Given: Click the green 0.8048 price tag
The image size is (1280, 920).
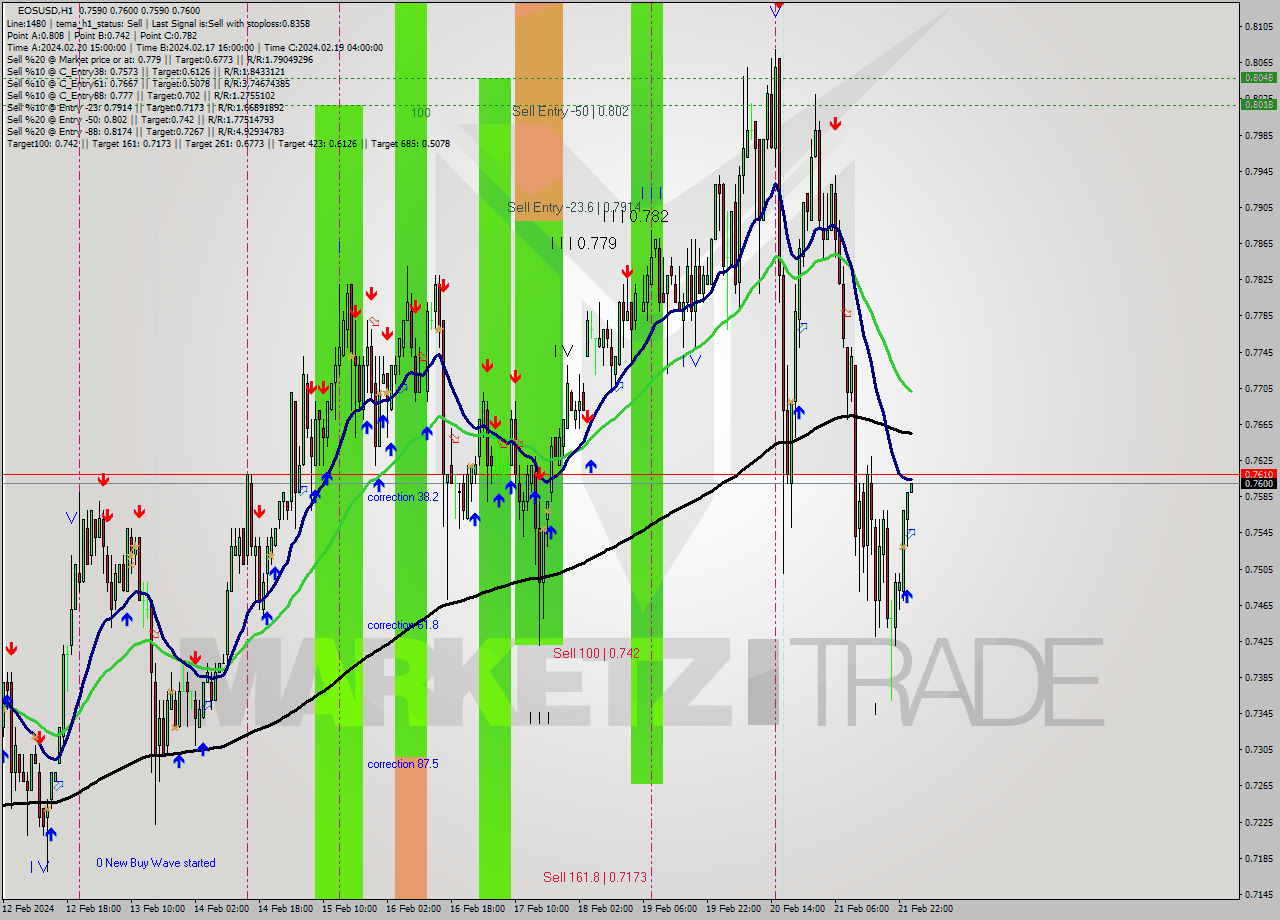Looking at the screenshot, I should [x=1258, y=77].
